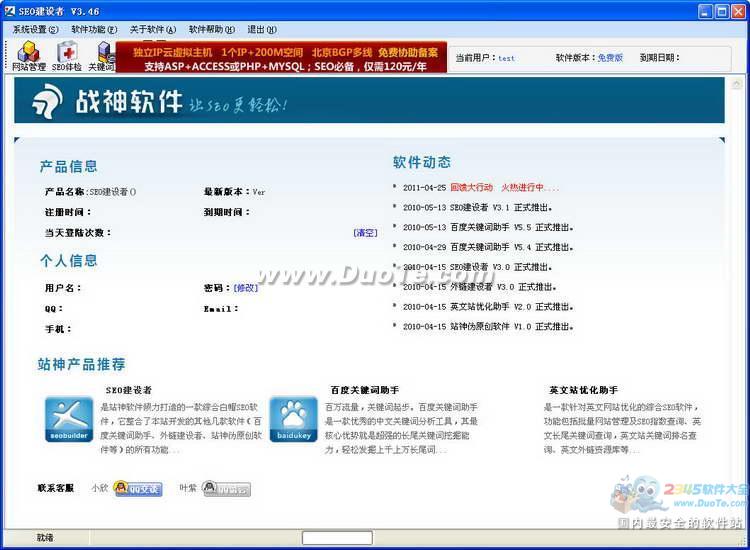Click the 英文站优化助手 product title
750x550 pixels.
coord(584,390)
